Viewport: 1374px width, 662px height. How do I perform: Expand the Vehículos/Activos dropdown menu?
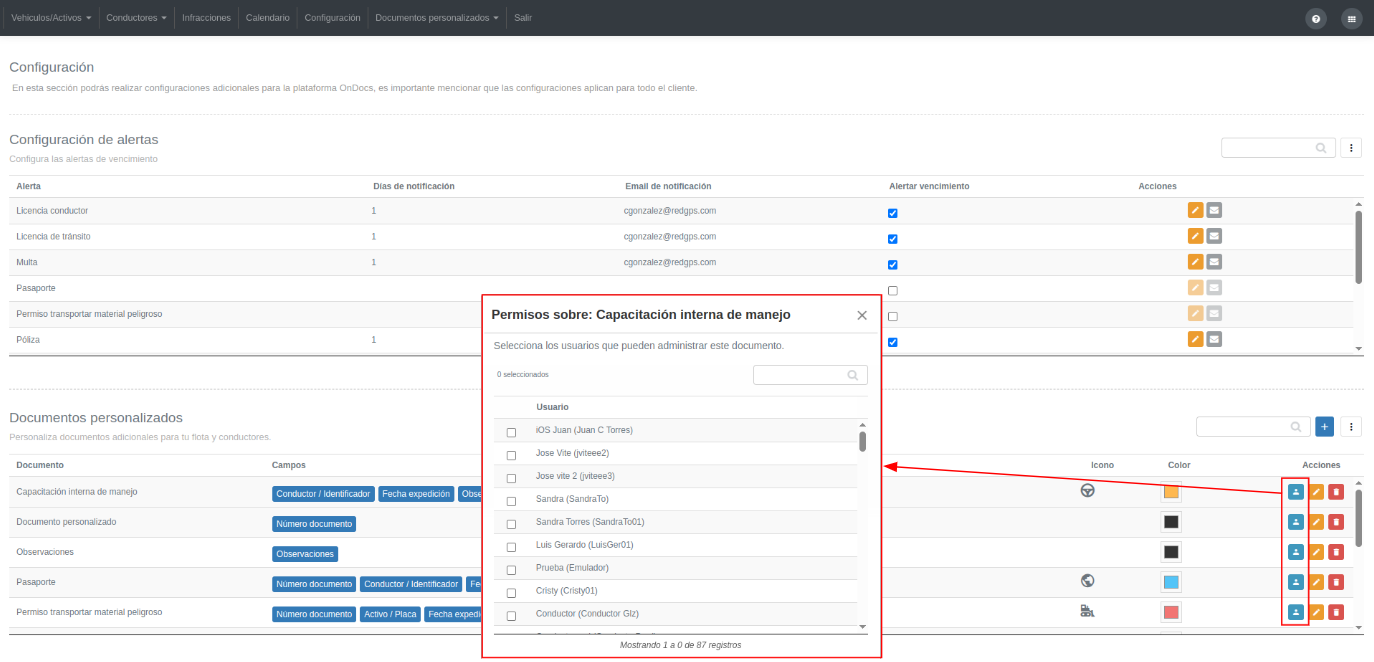[52, 18]
